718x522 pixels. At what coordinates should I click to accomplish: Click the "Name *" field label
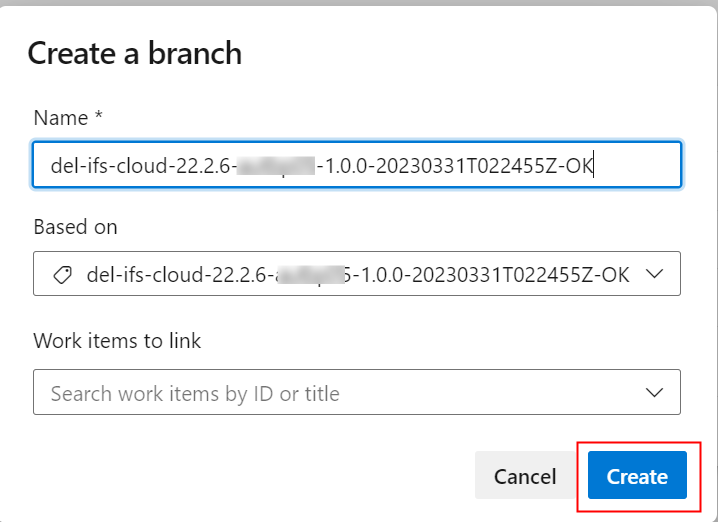click(68, 118)
